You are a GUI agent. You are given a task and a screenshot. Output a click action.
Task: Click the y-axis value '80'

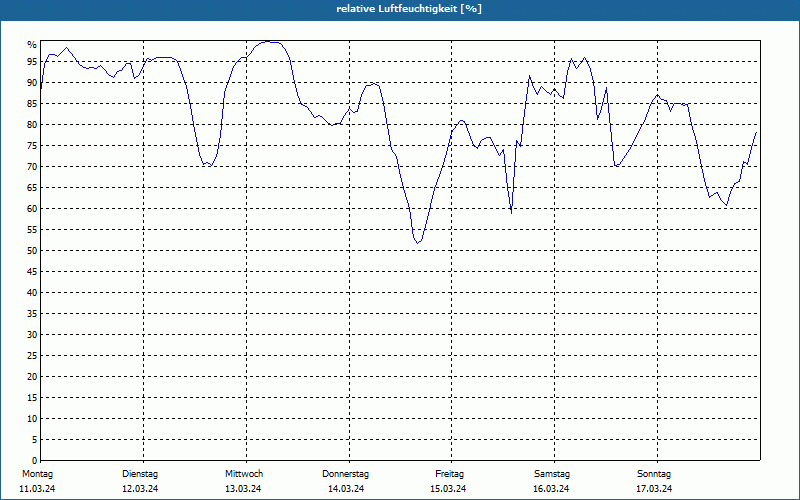32,124
